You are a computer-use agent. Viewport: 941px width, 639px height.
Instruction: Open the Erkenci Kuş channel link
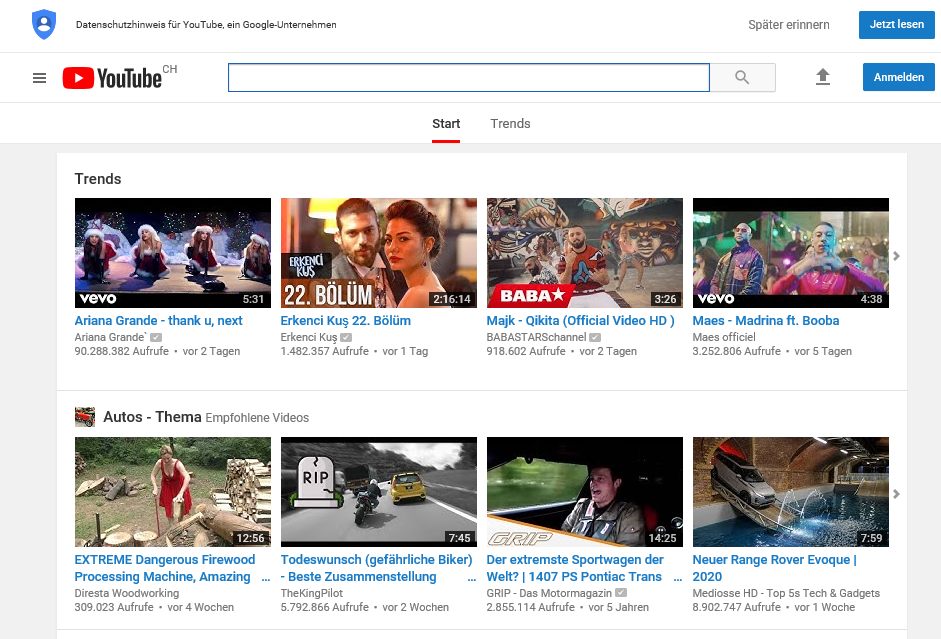[x=308, y=337]
